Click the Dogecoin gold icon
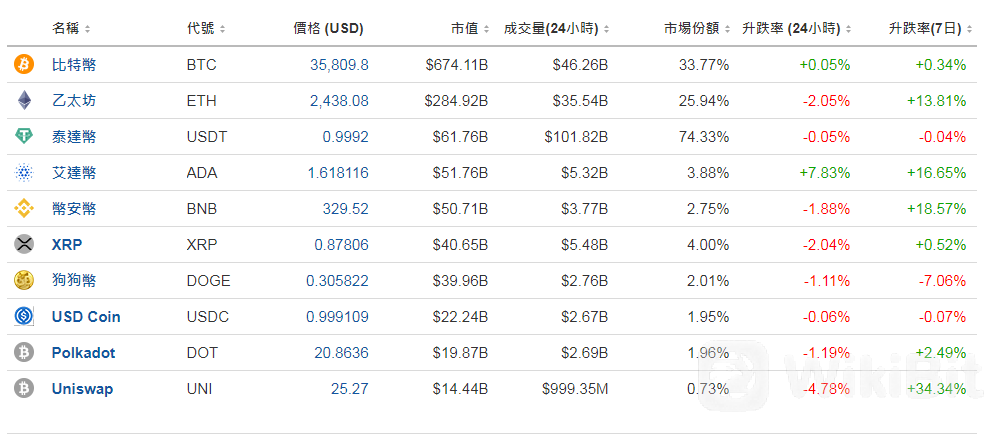Screen dimensions: 1001x434 coord(24,280)
